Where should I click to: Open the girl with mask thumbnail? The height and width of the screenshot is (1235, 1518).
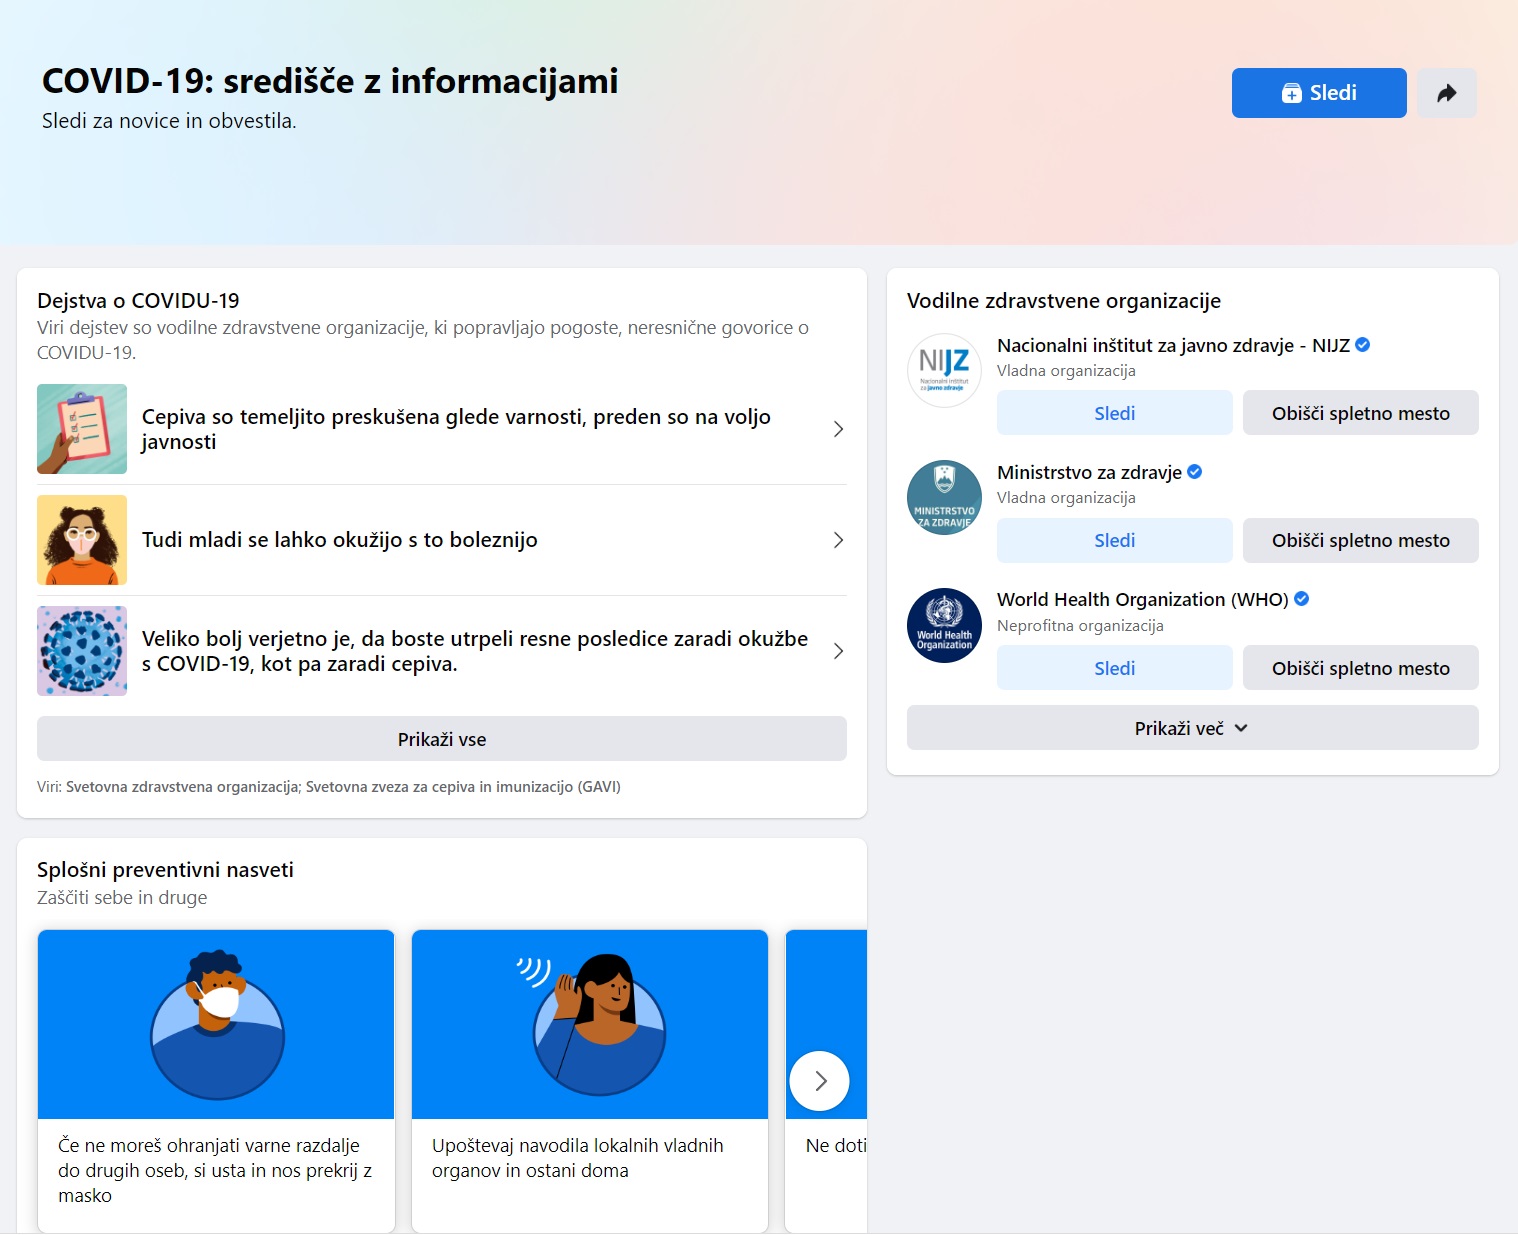pos(82,540)
